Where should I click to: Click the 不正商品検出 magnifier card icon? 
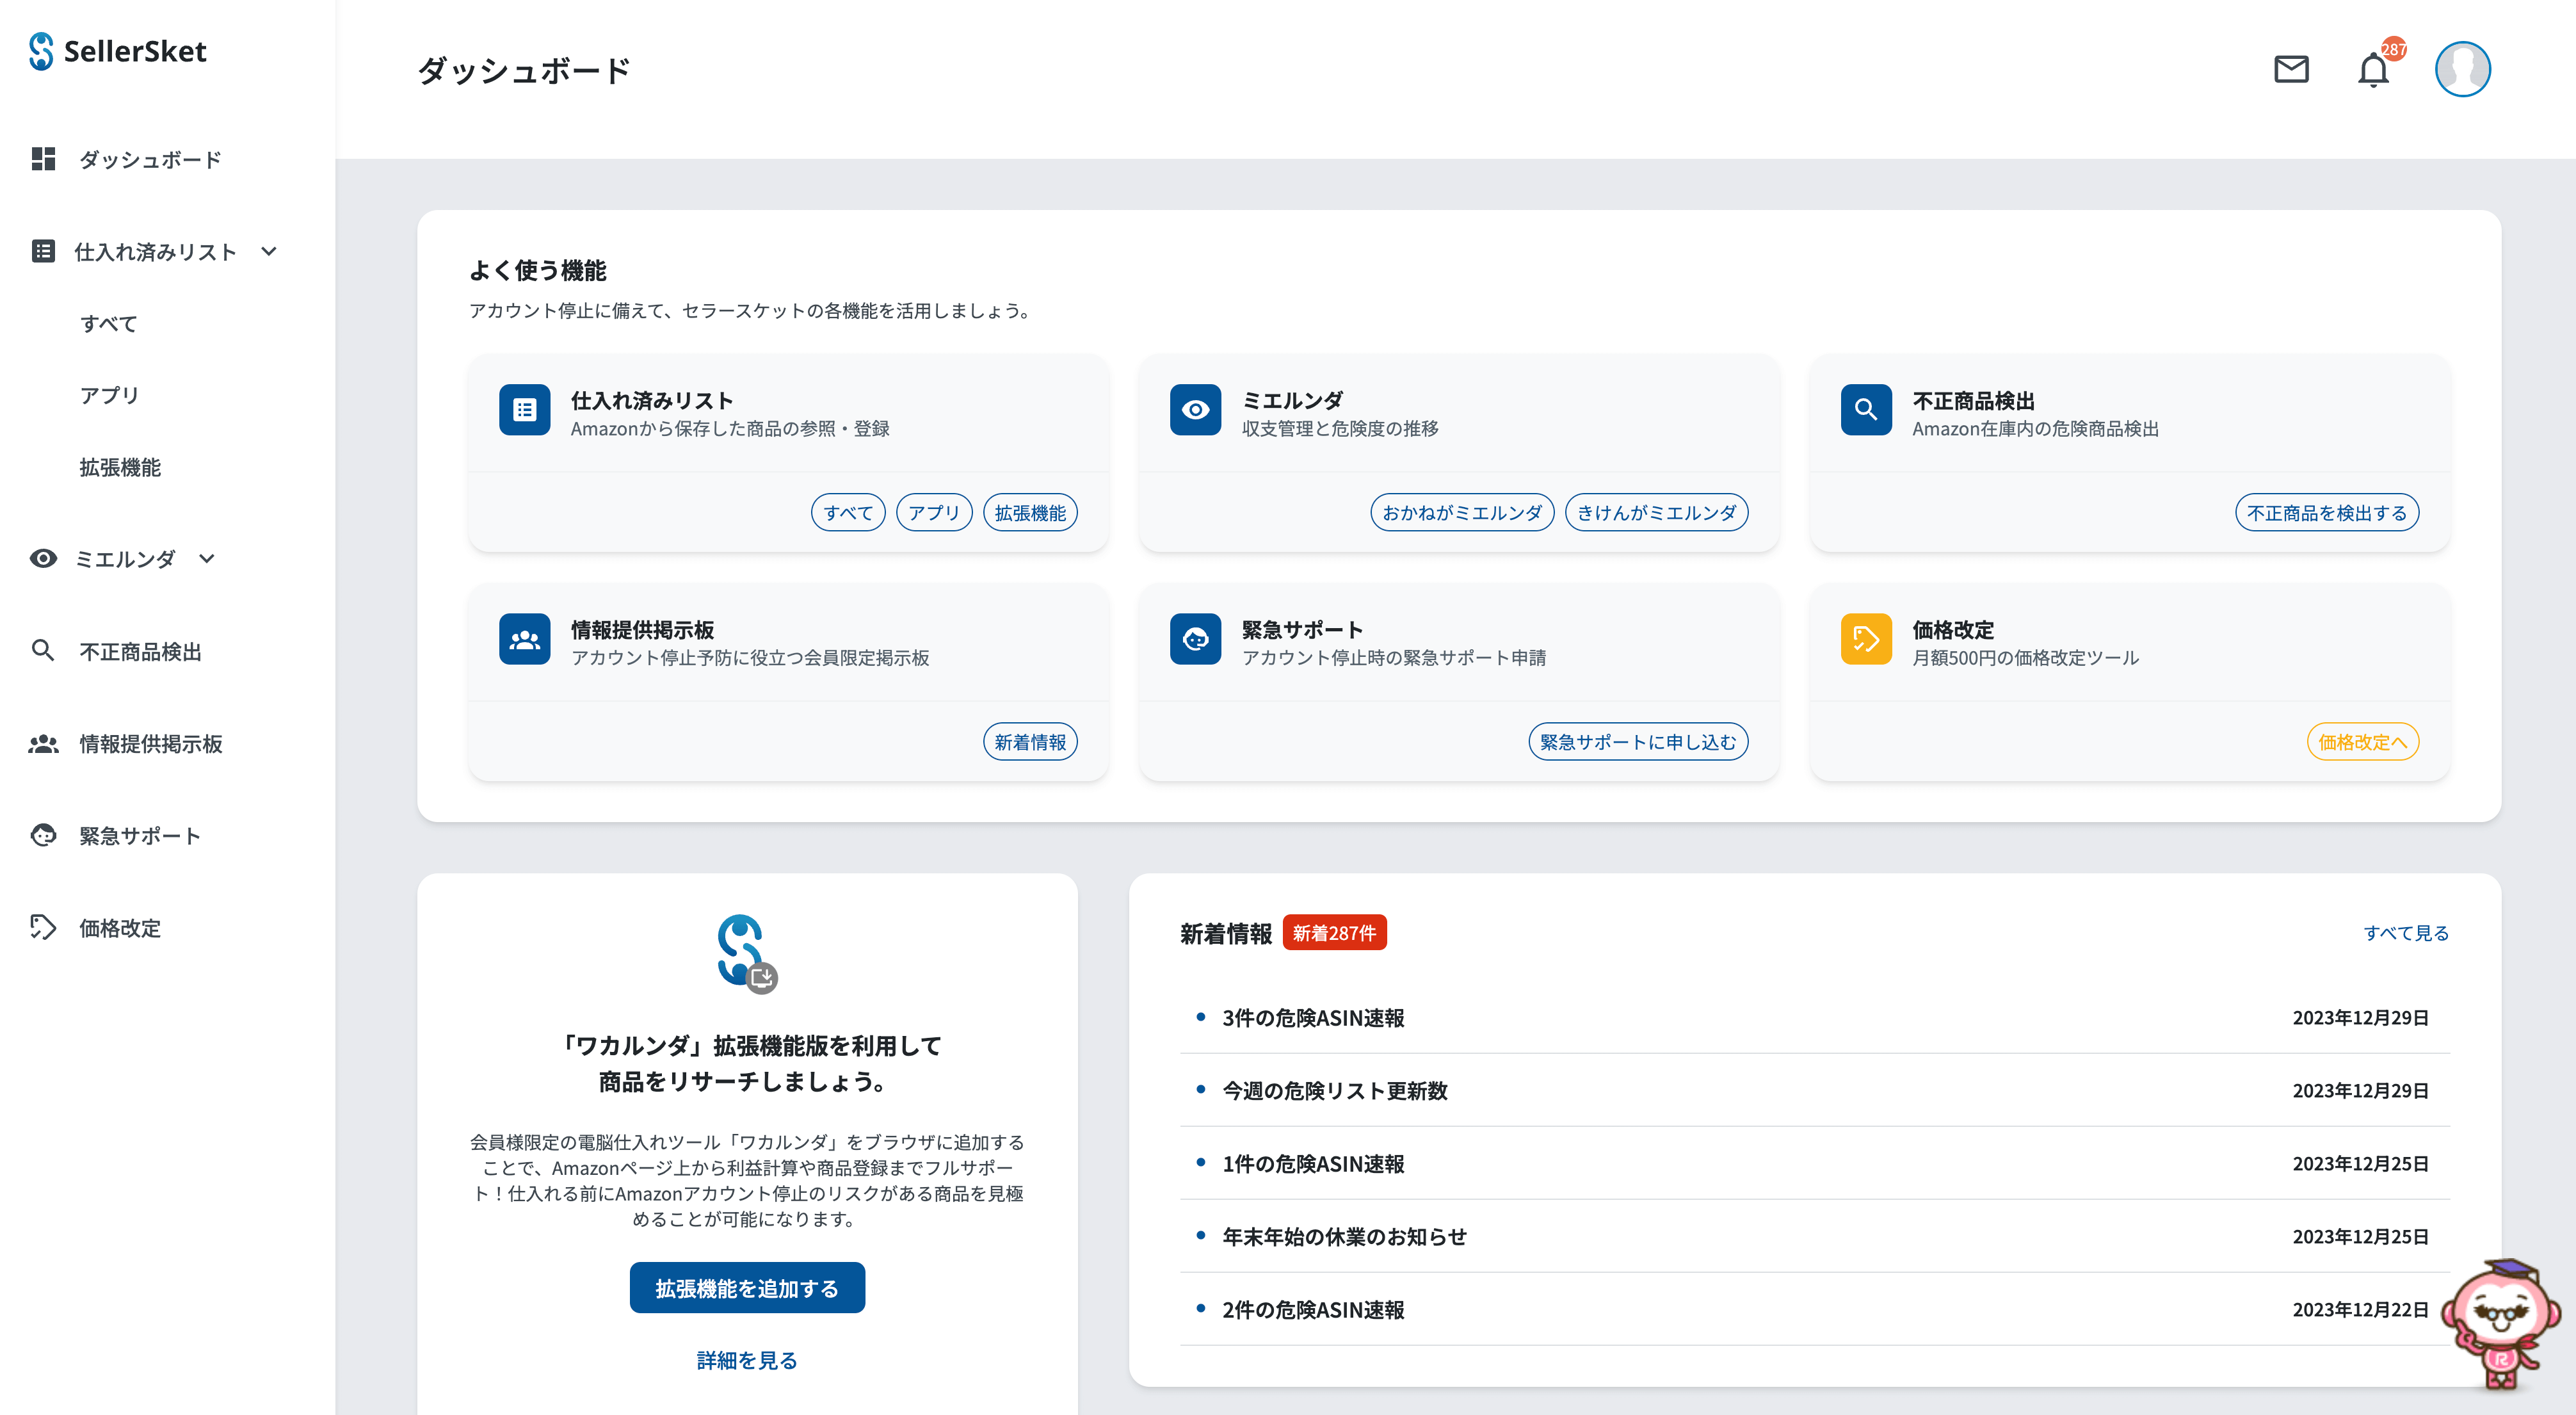coord(1865,410)
